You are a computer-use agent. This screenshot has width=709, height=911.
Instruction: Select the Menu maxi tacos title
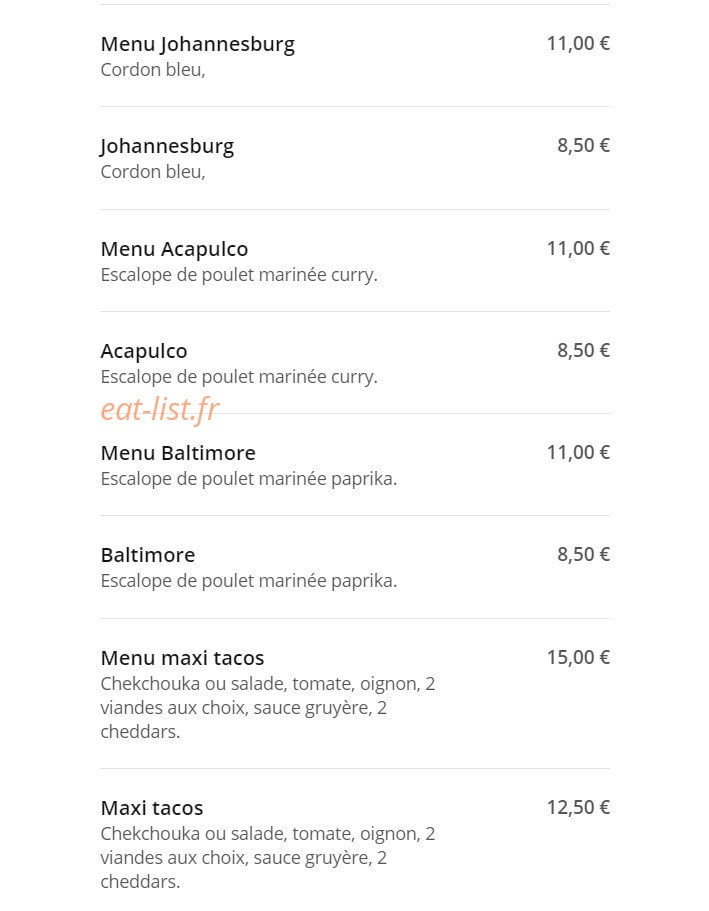[x=182, y=658]
